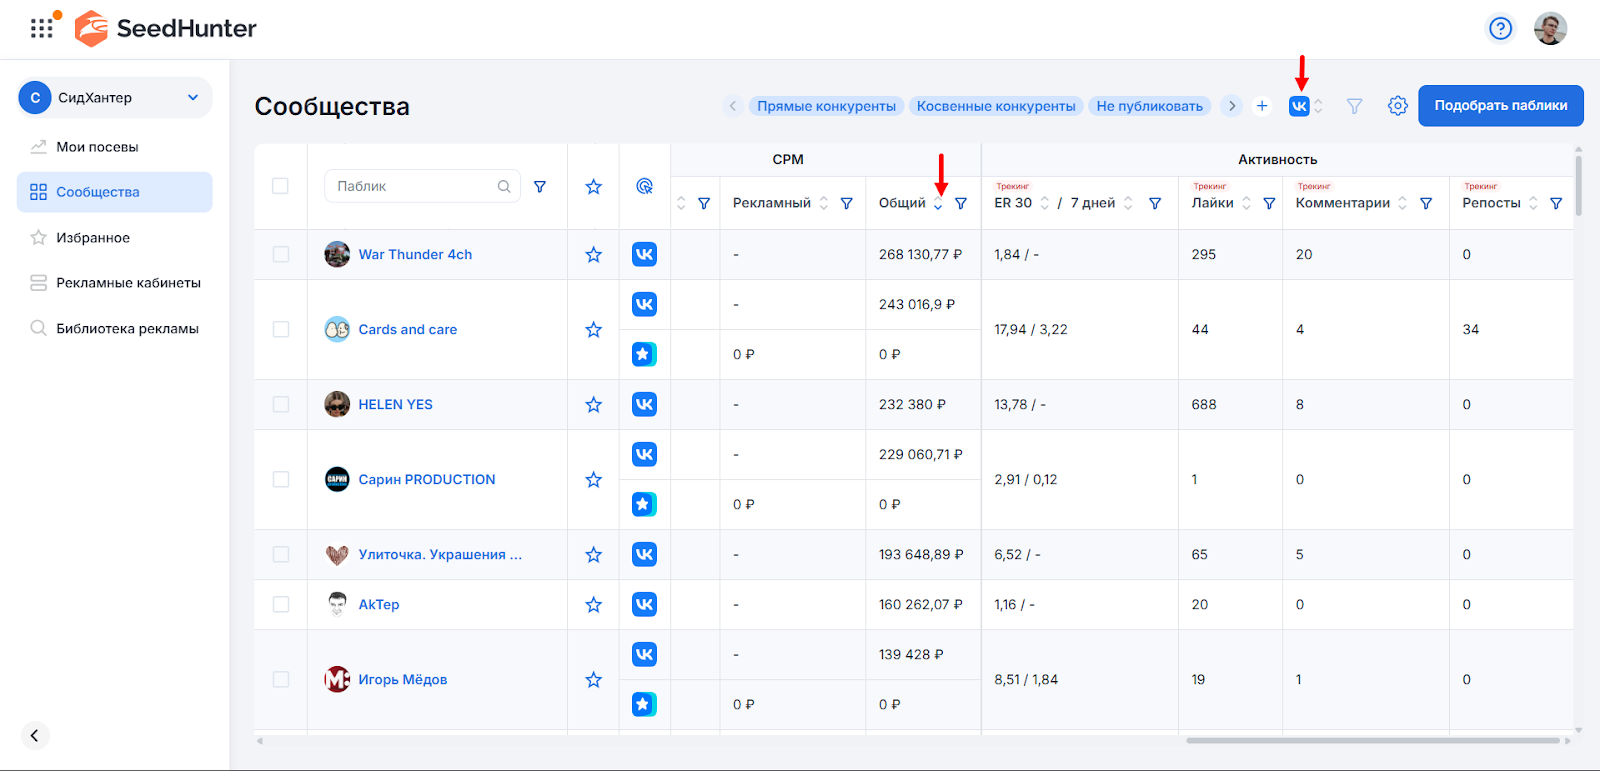Sort by Общий CPM column arrows

[x=938, y=203]
